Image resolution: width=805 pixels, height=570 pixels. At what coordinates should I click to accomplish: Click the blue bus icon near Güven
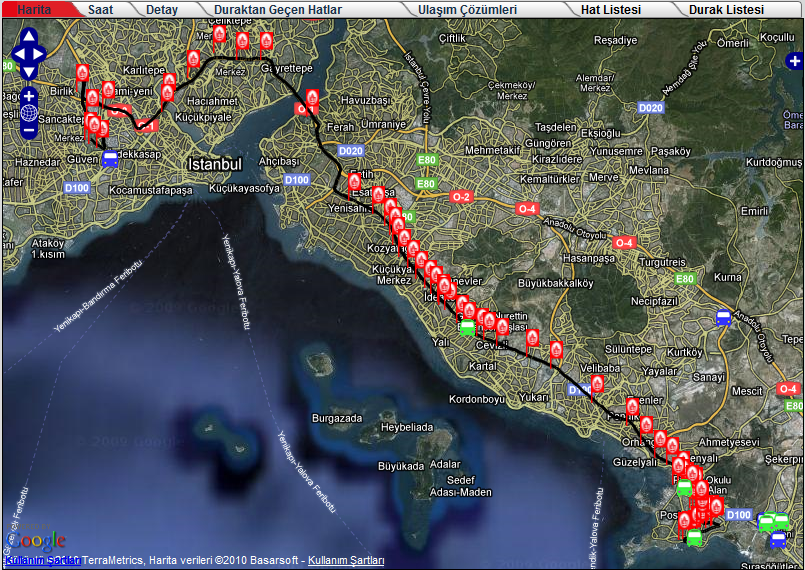click(x=110, y=157)
